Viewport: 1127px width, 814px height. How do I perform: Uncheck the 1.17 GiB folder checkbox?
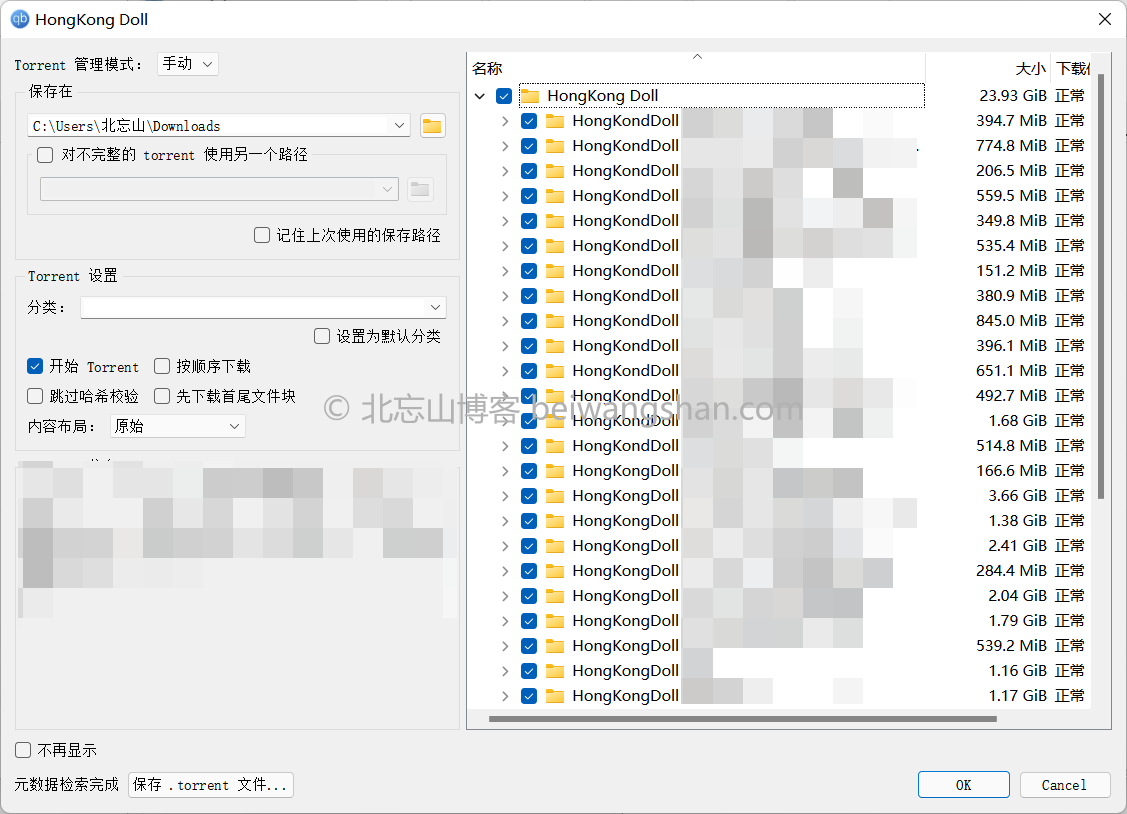click(x=529, y=696)
